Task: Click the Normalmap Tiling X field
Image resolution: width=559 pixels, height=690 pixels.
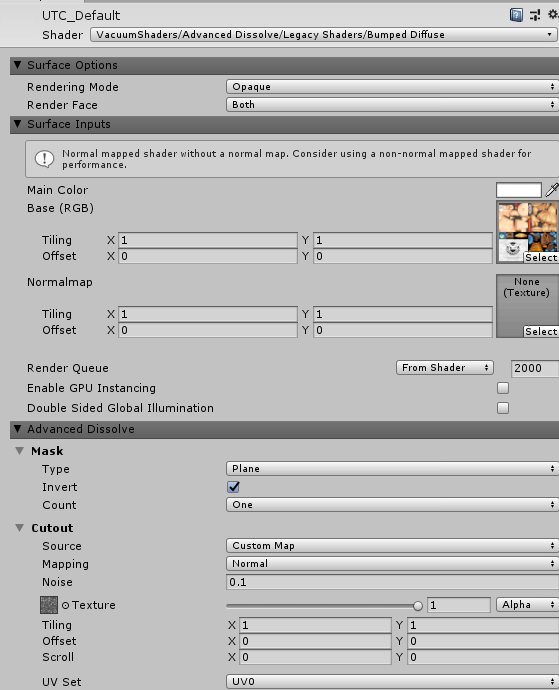Action: click(208, 314)
